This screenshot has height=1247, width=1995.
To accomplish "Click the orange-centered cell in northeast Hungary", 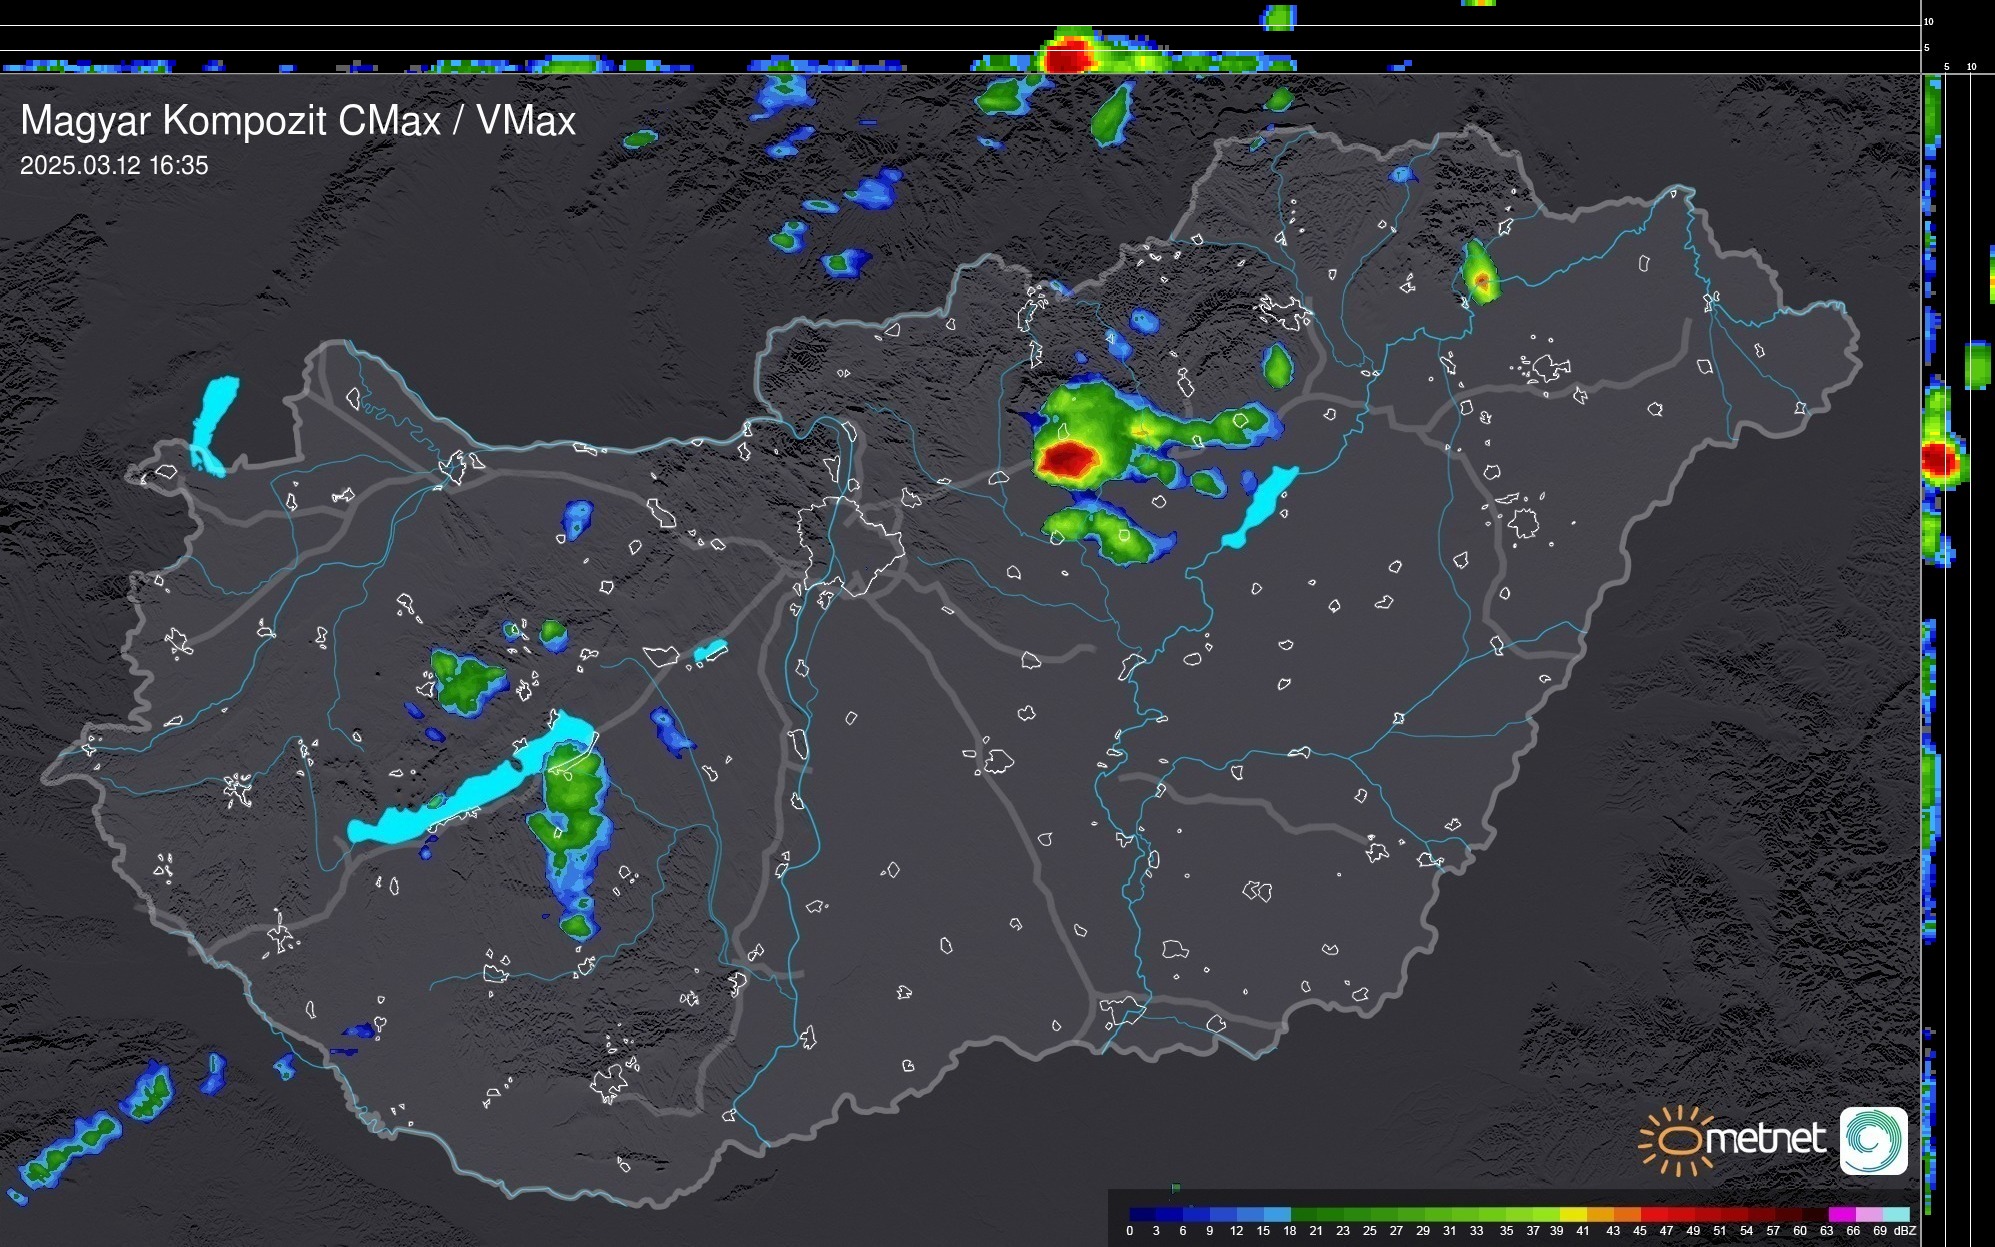I will tap(1481, 282).
